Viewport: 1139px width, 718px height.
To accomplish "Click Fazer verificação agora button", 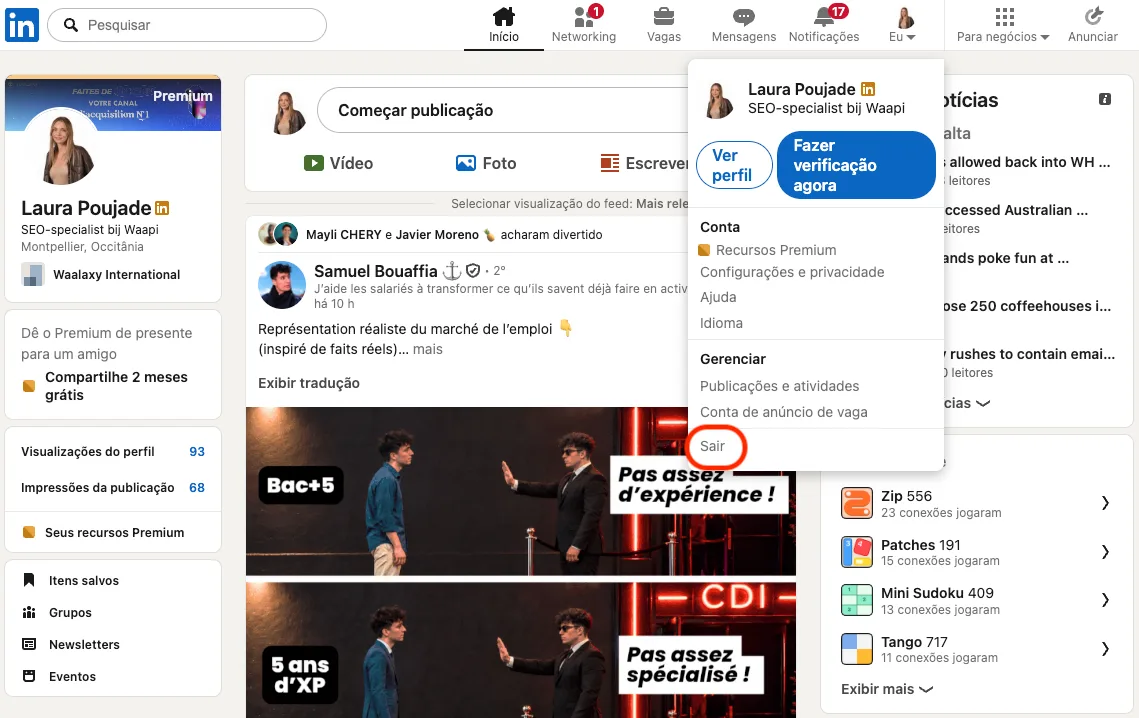I will coord(856,165).
